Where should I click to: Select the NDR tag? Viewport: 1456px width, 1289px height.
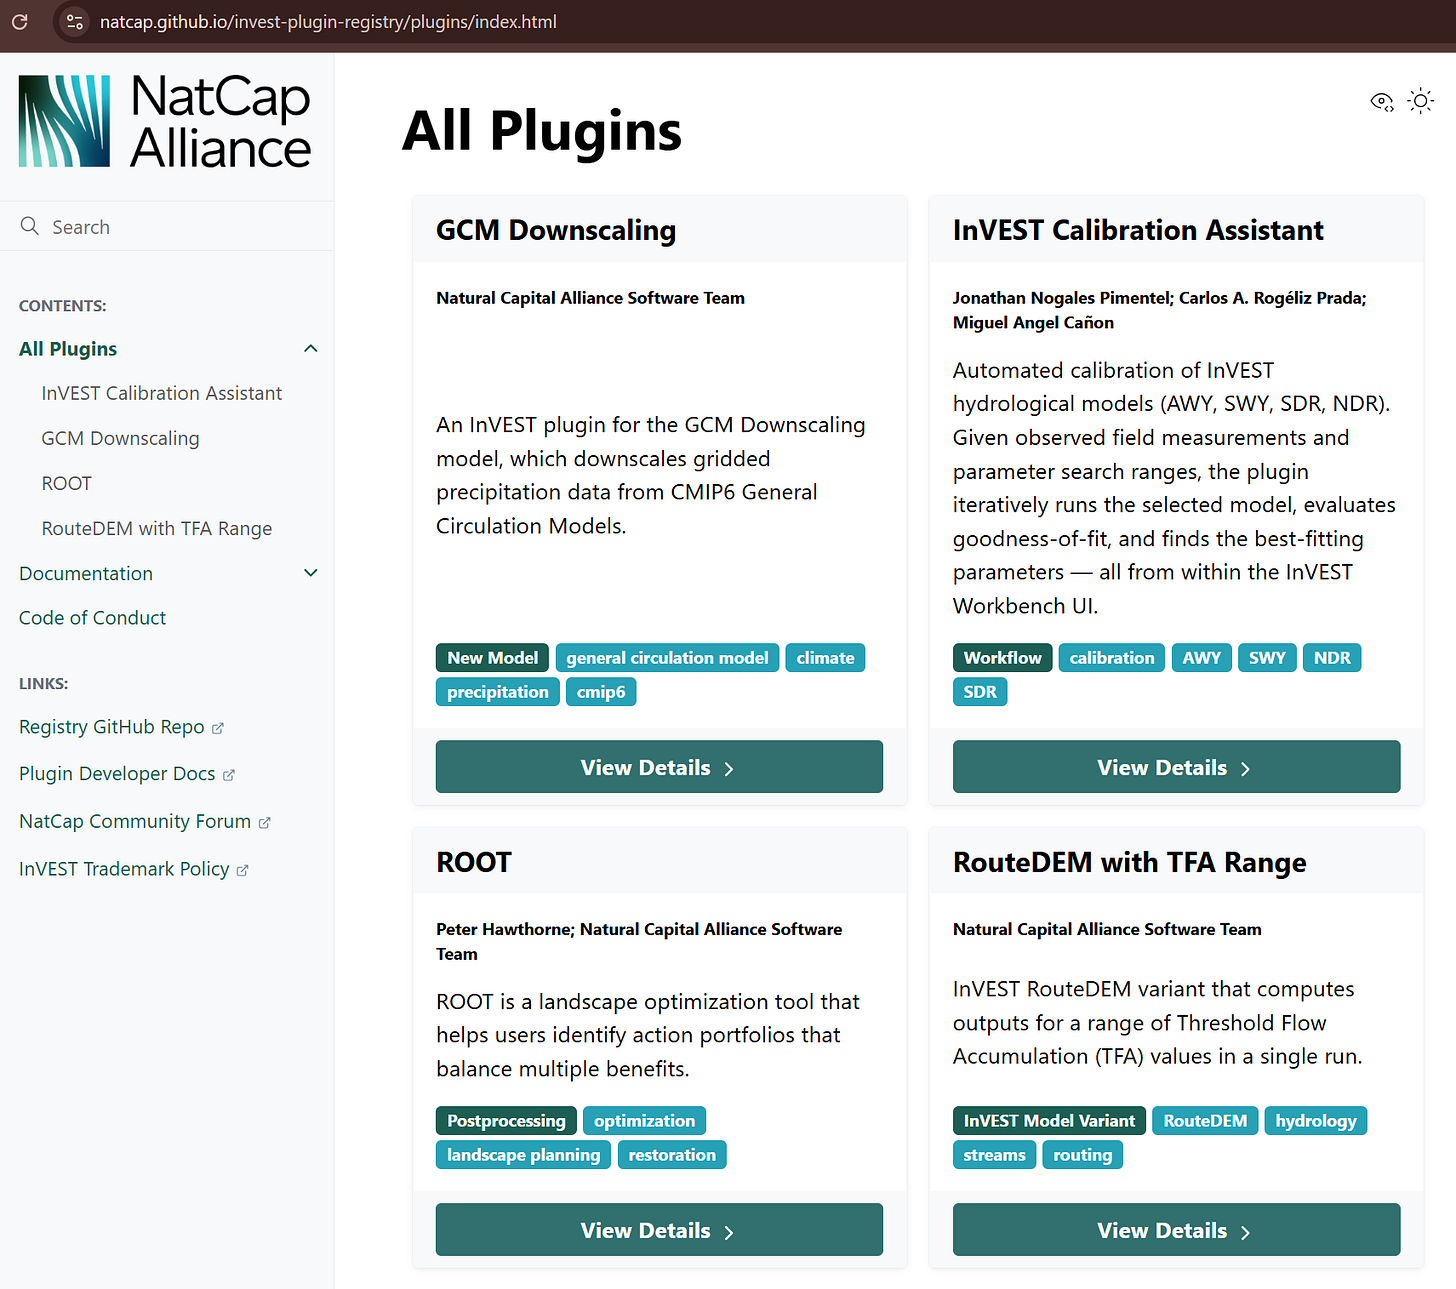click(x=1332, y=658)
